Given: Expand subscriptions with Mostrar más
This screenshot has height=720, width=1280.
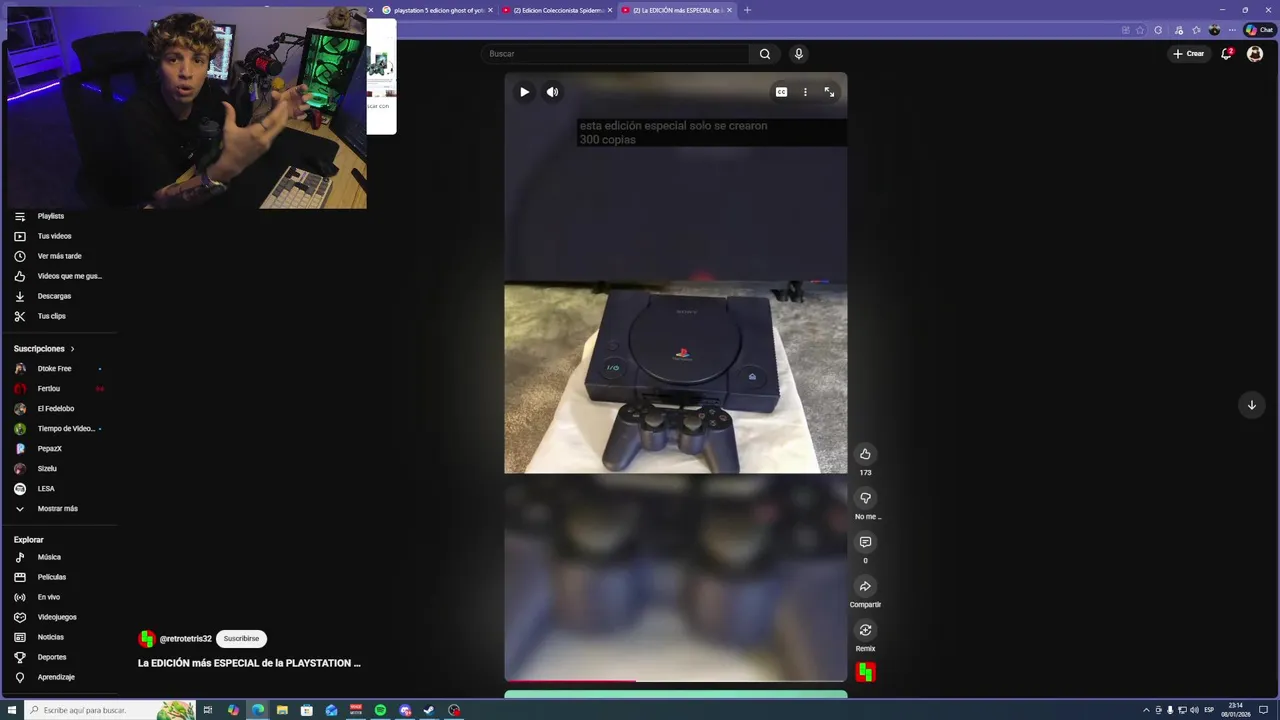Looking at the screenshot, I should click(58, 509).
